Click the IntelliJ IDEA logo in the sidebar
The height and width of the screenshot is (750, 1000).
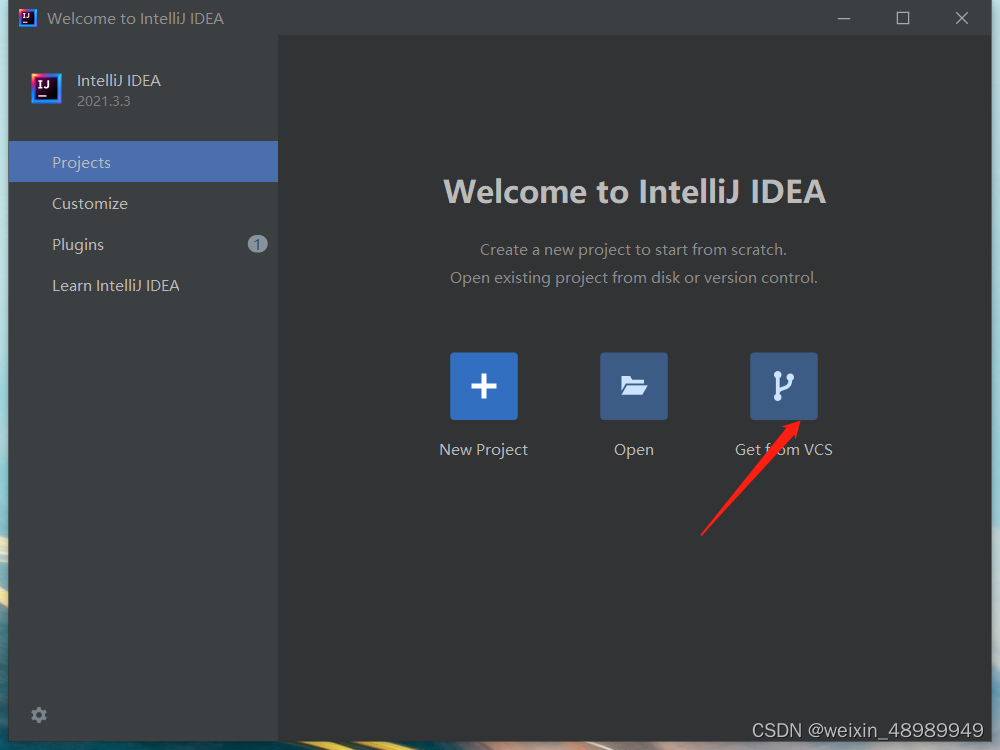(47, 88)
